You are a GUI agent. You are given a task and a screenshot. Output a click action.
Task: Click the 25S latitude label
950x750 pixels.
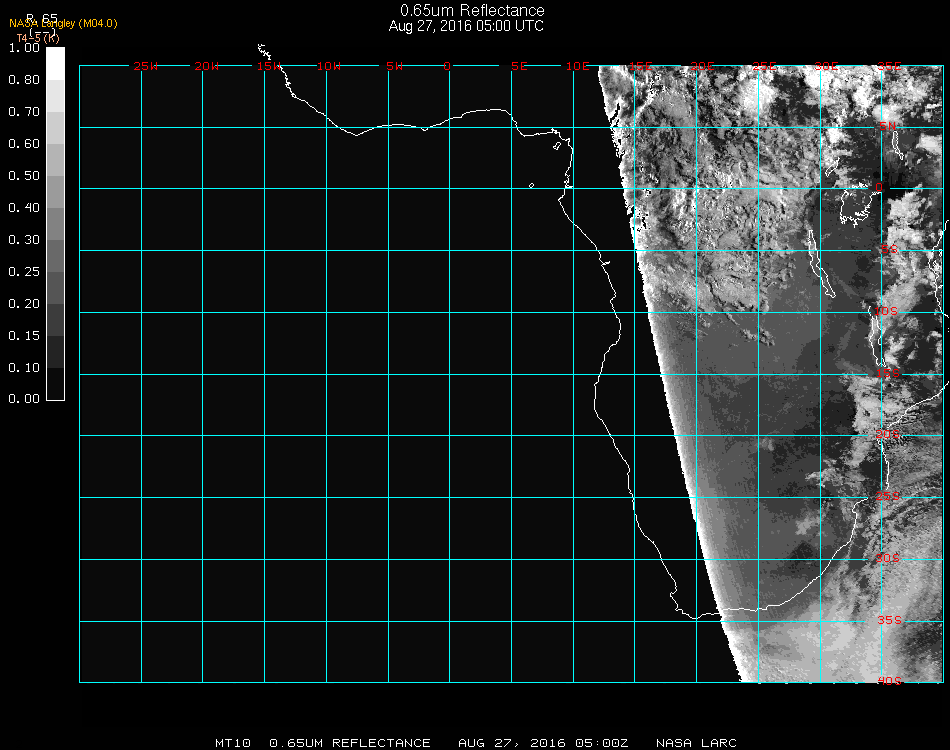coord(888,496)
